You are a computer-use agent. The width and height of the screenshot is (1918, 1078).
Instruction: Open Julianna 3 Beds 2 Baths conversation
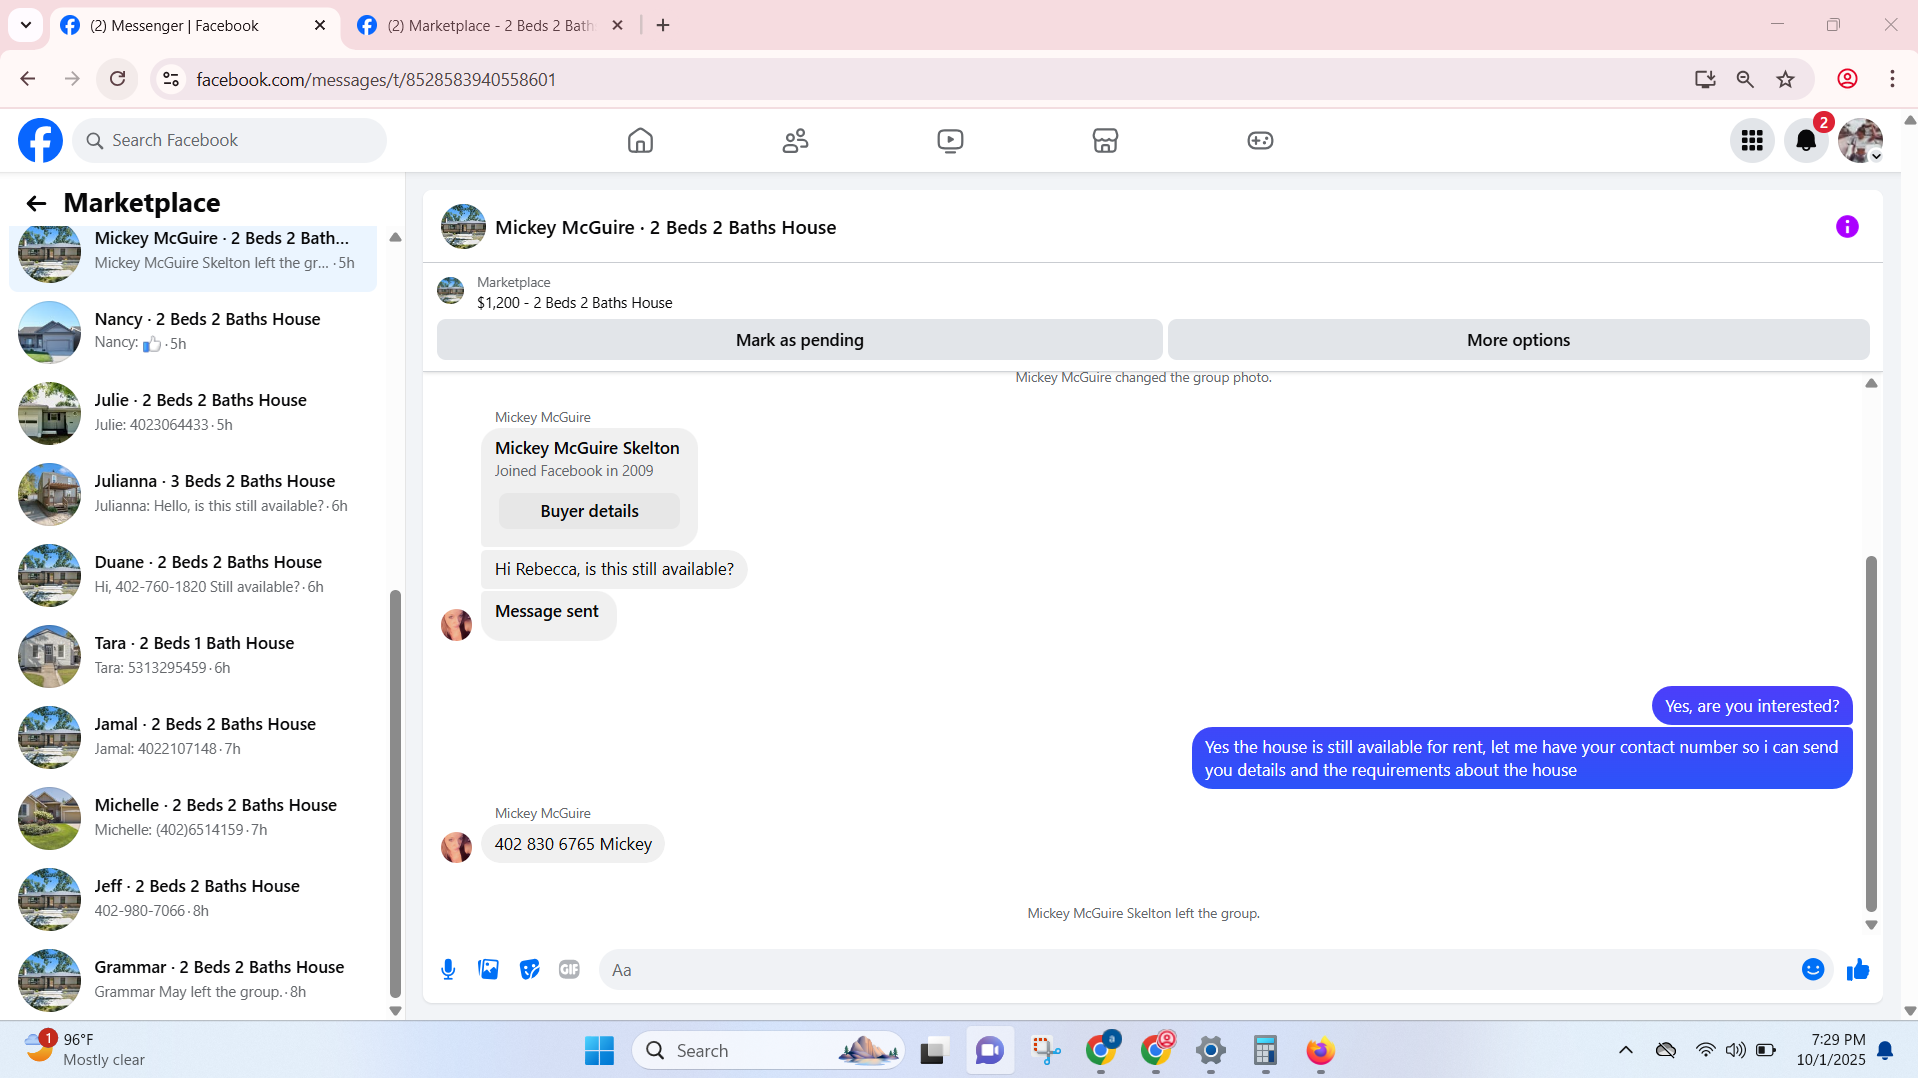click(193, 493)
